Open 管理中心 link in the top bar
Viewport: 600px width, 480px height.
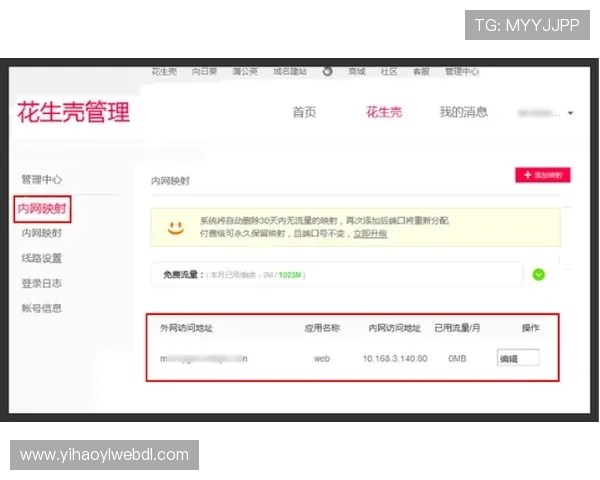click(x=461, y=72)
